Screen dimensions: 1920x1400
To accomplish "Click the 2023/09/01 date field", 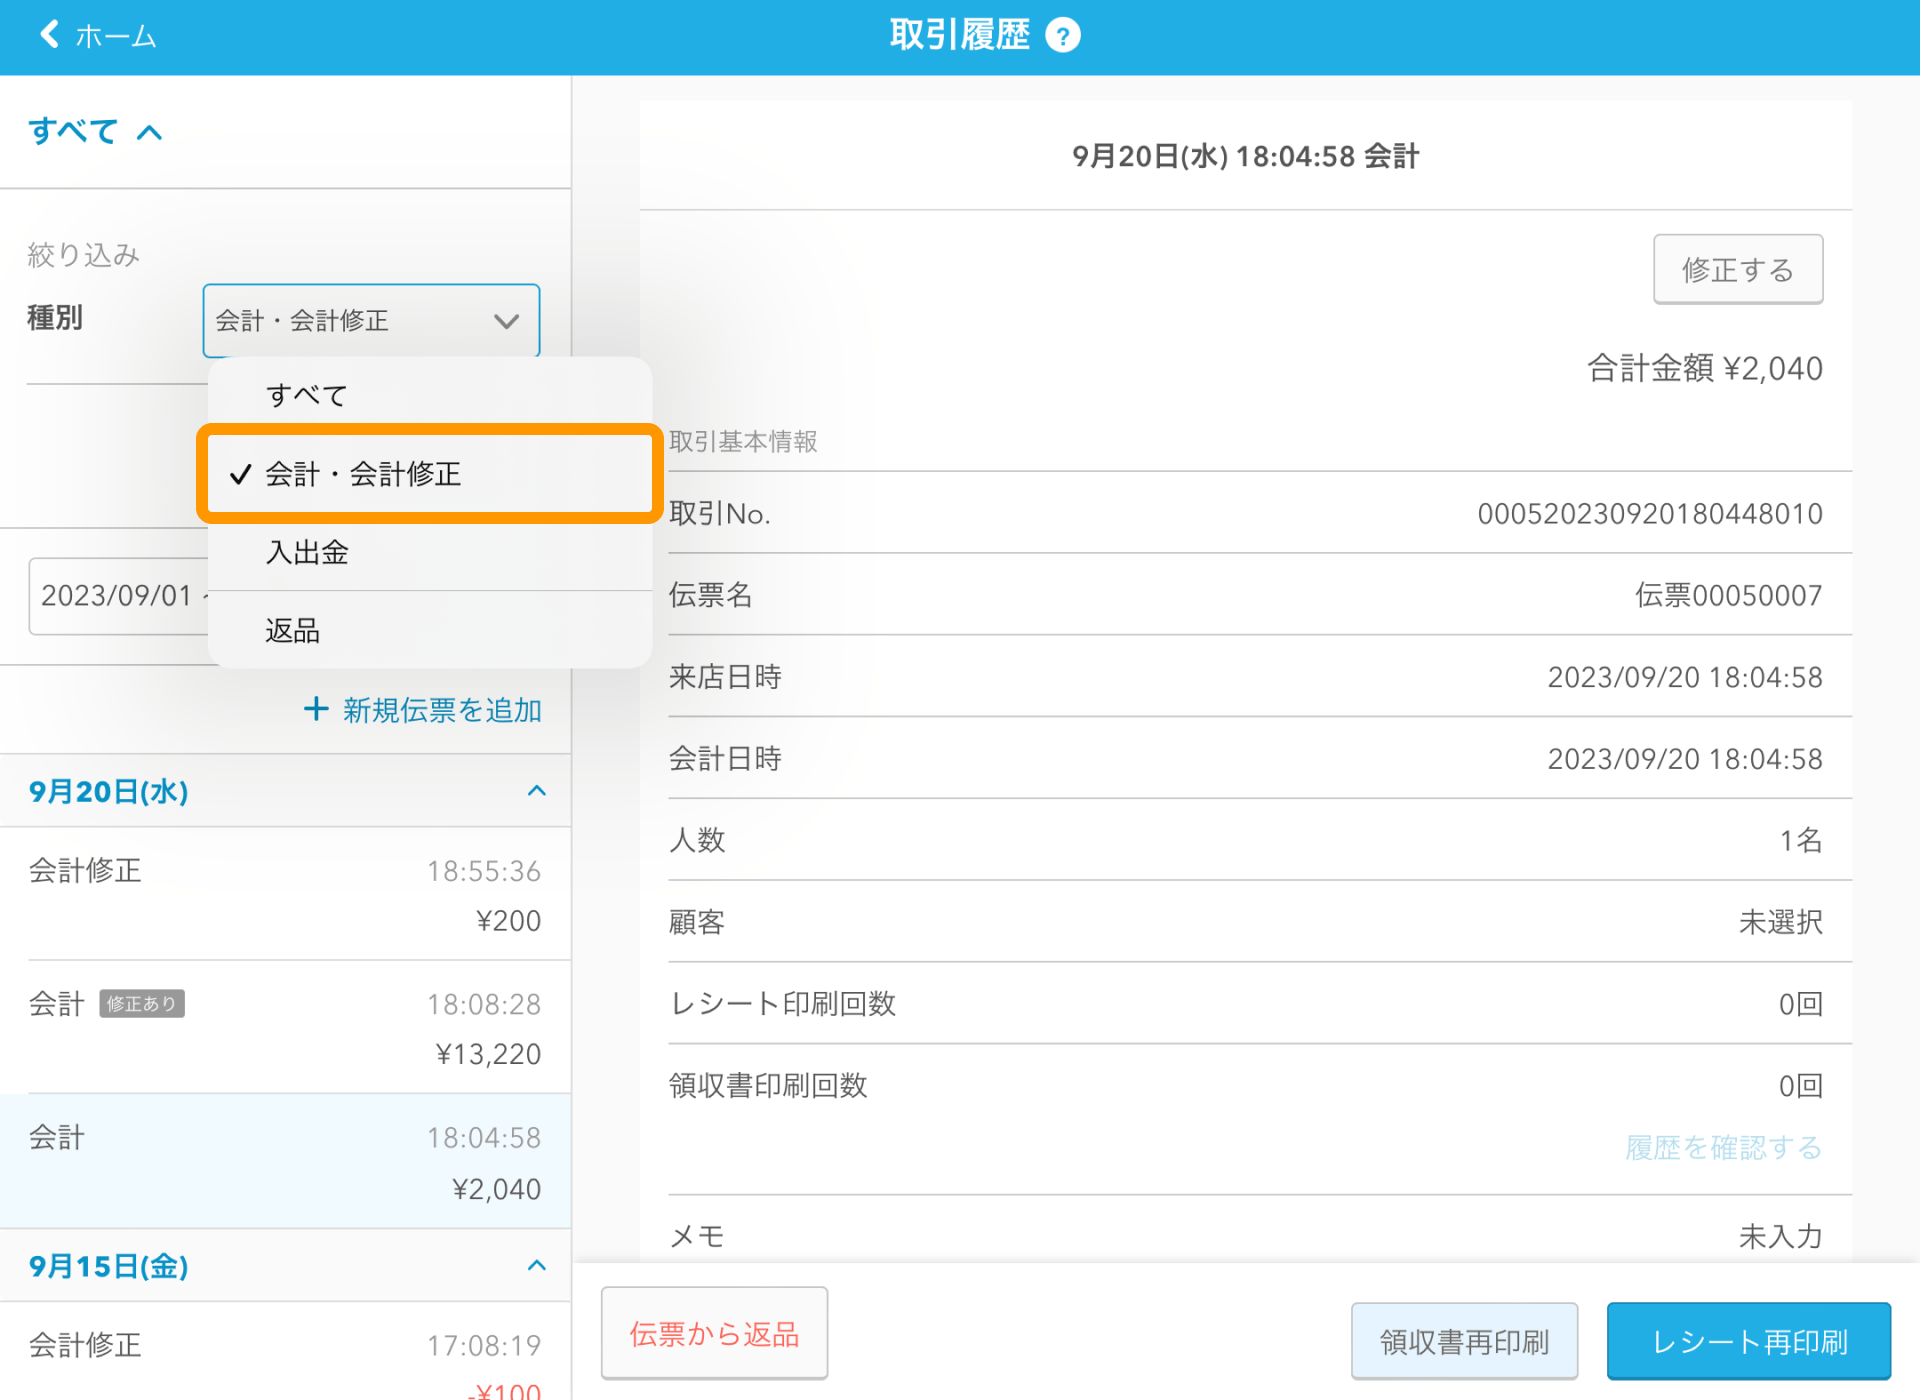I will 117,596.
